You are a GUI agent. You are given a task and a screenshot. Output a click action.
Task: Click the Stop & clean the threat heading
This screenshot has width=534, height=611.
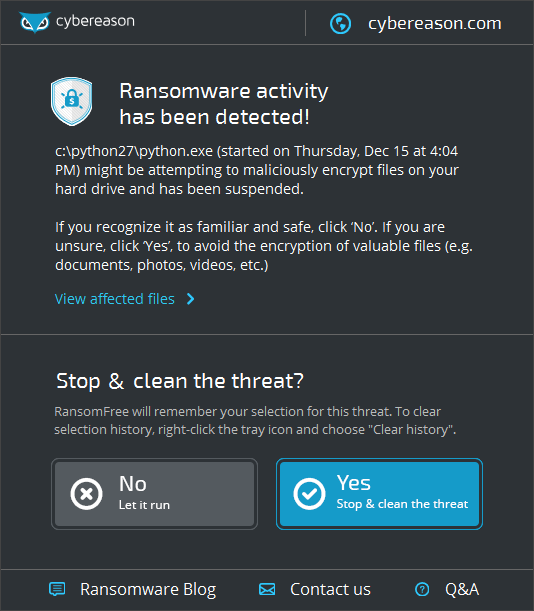tap(180, 381)
